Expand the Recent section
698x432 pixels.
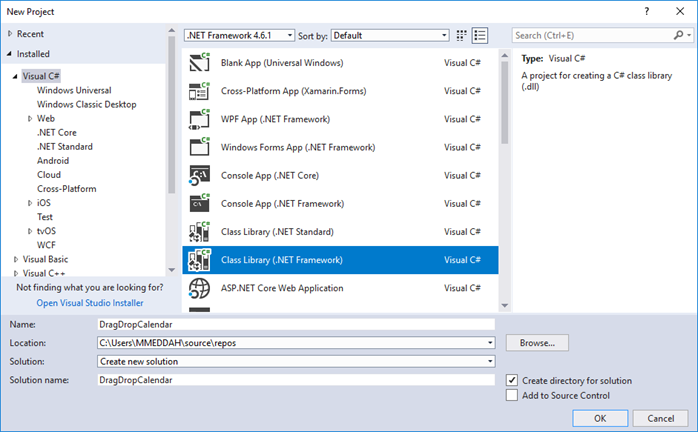click(x=10, y=34)
